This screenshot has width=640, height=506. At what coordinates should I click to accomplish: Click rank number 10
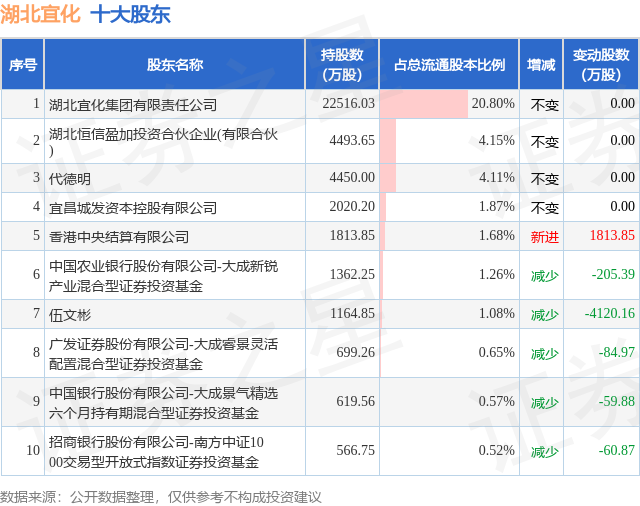tap(33, 450)
